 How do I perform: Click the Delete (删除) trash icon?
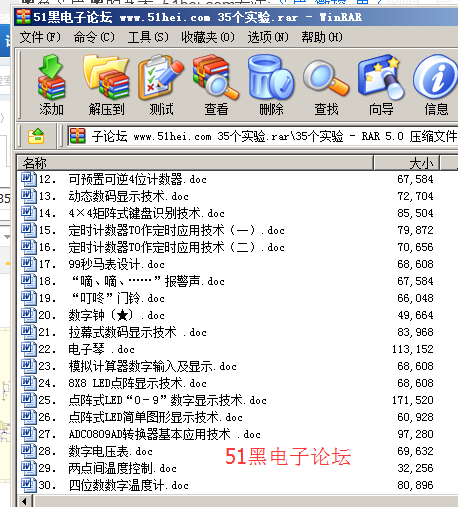(271, 77)
